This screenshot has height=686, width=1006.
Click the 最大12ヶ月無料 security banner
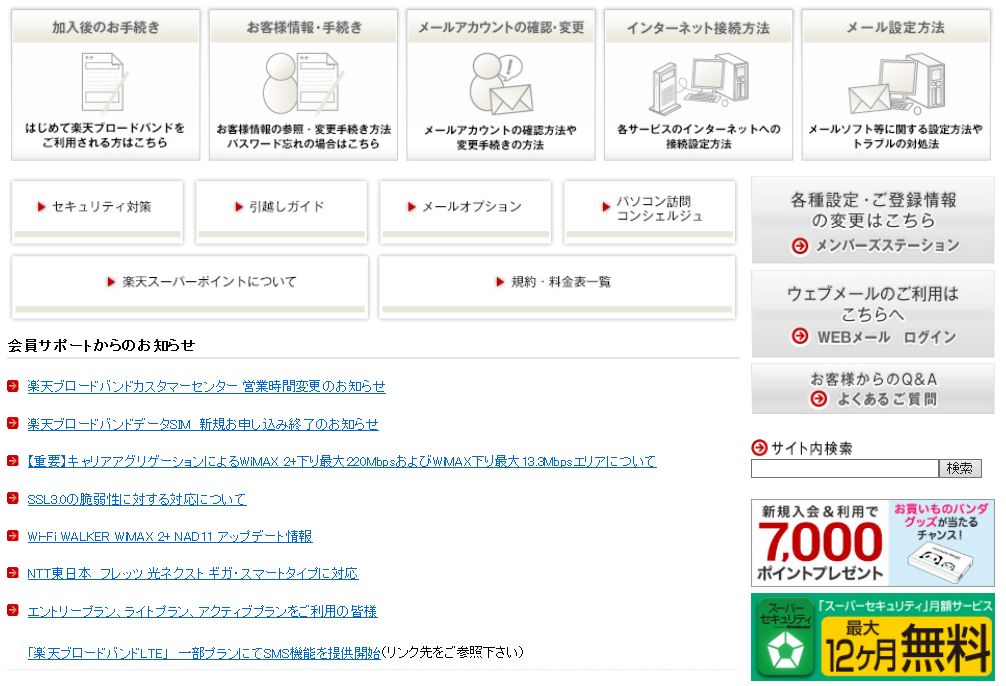coord(873,637)
